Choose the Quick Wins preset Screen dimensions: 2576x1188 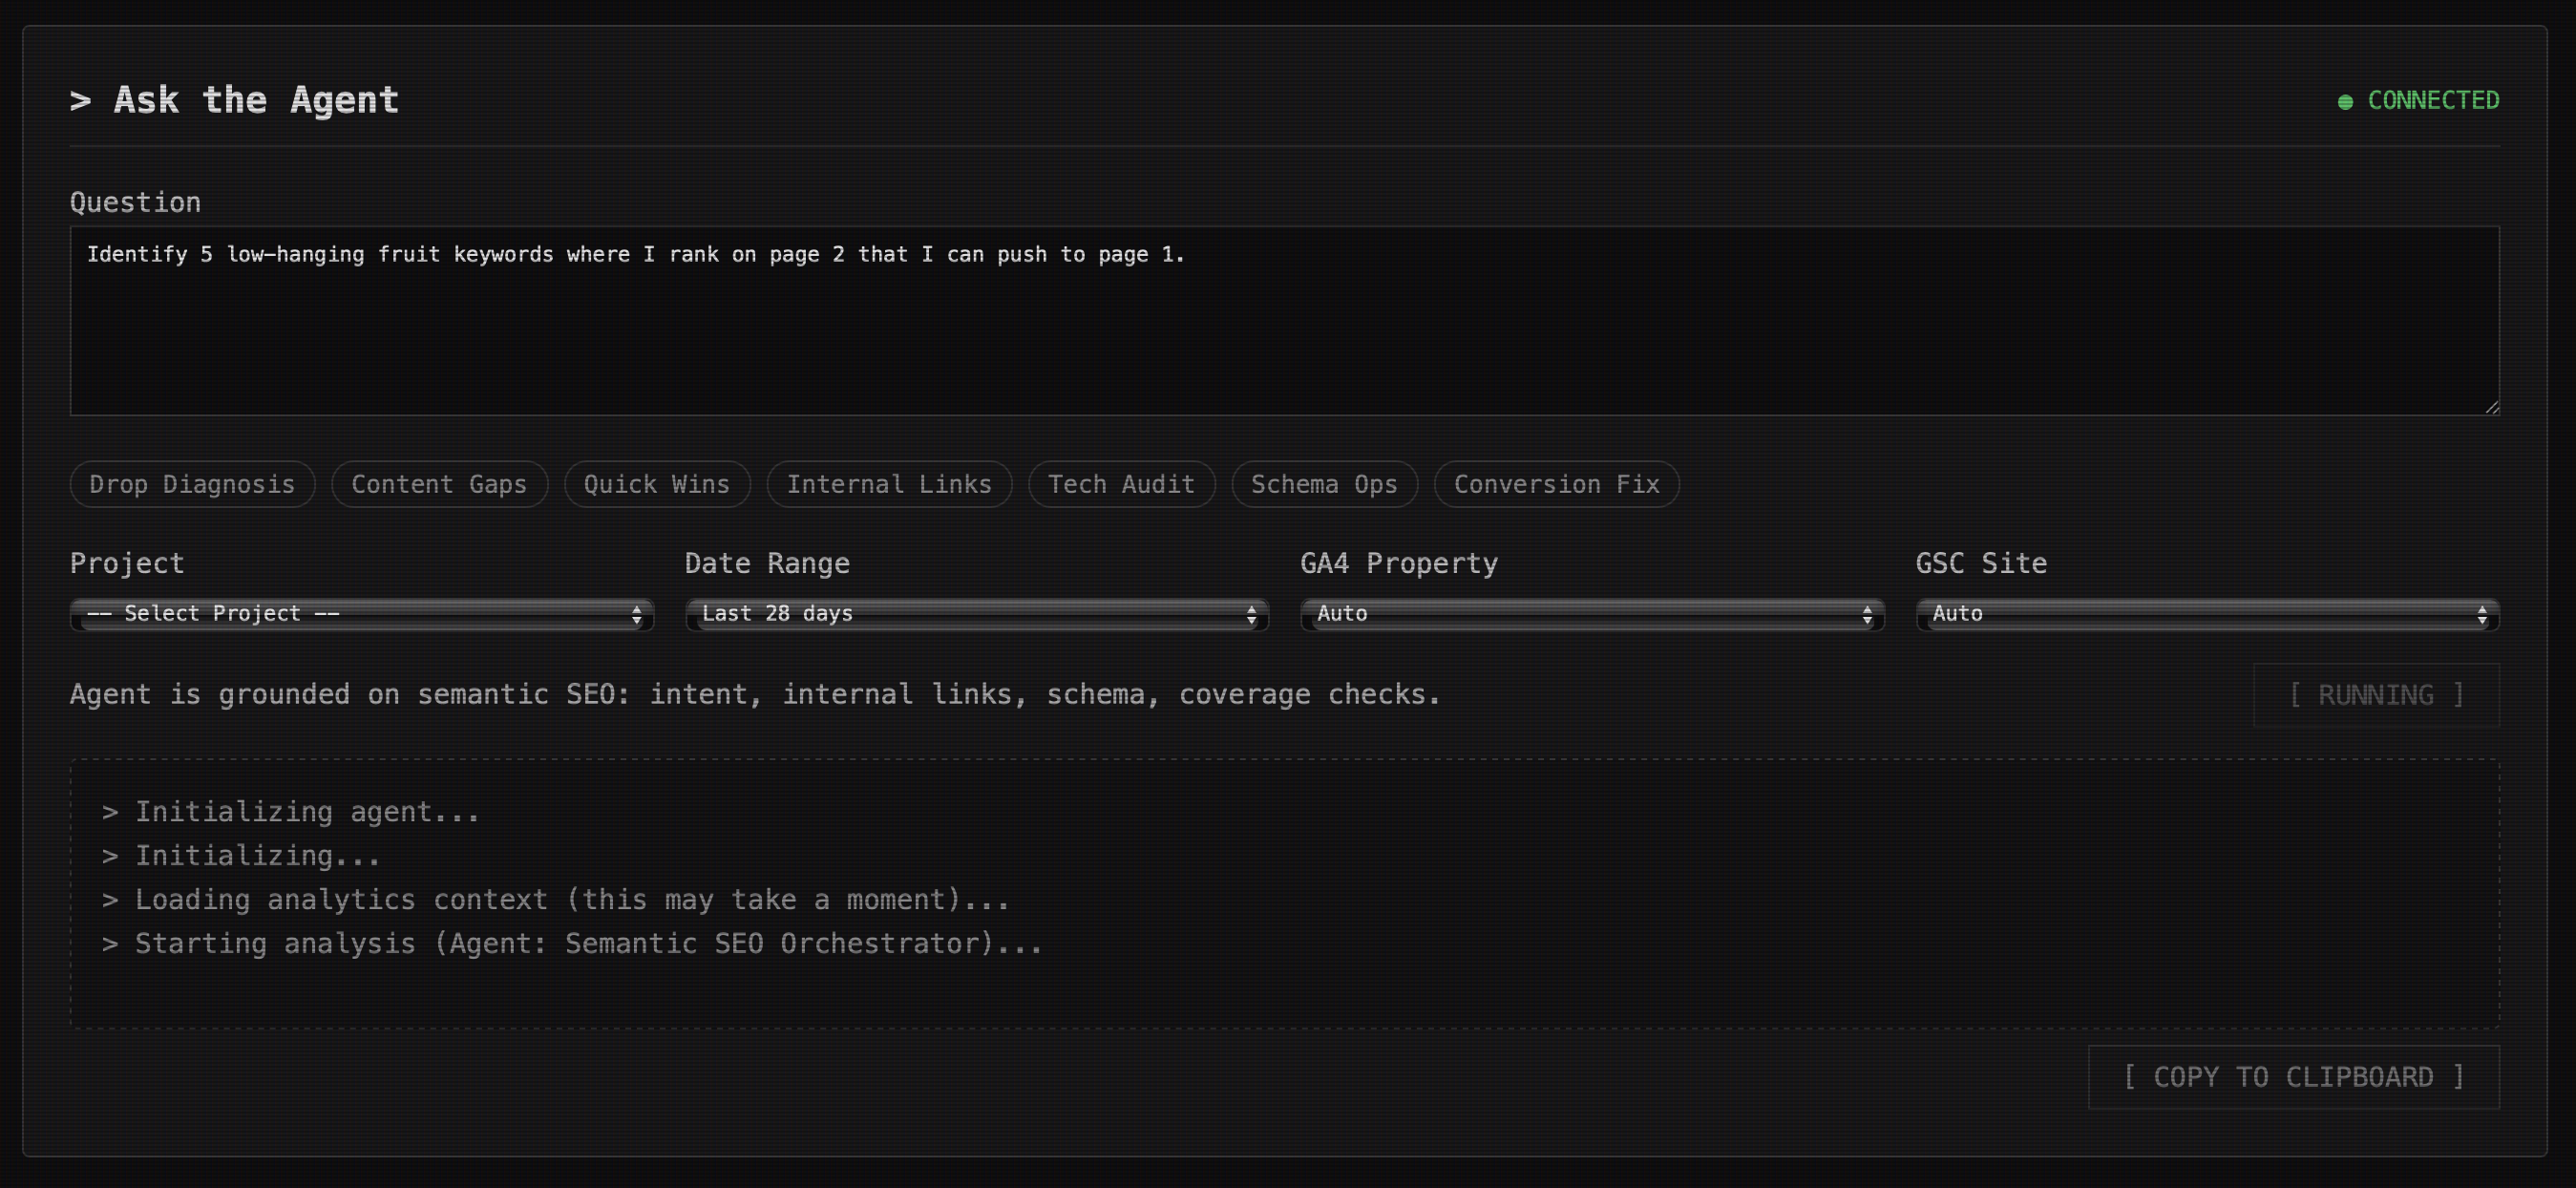click(657, 484)
